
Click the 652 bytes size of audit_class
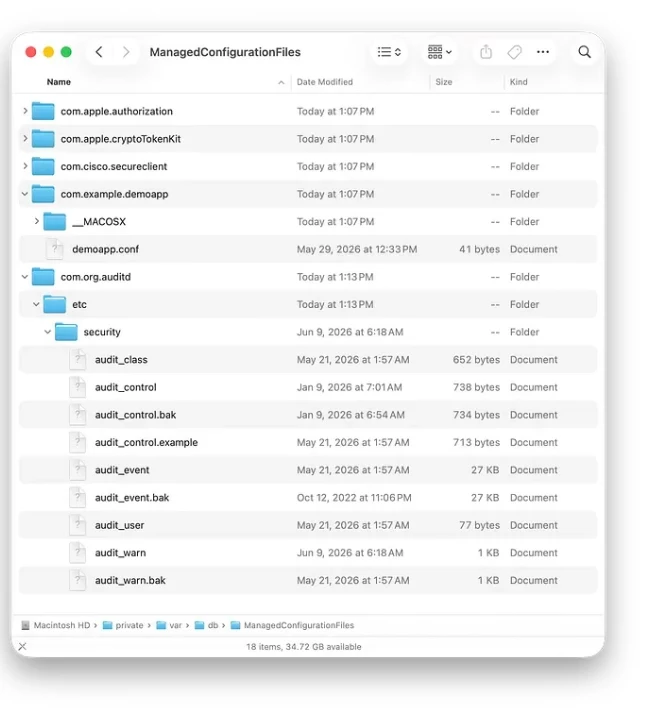pyautogui.click(x=476, y=360)
